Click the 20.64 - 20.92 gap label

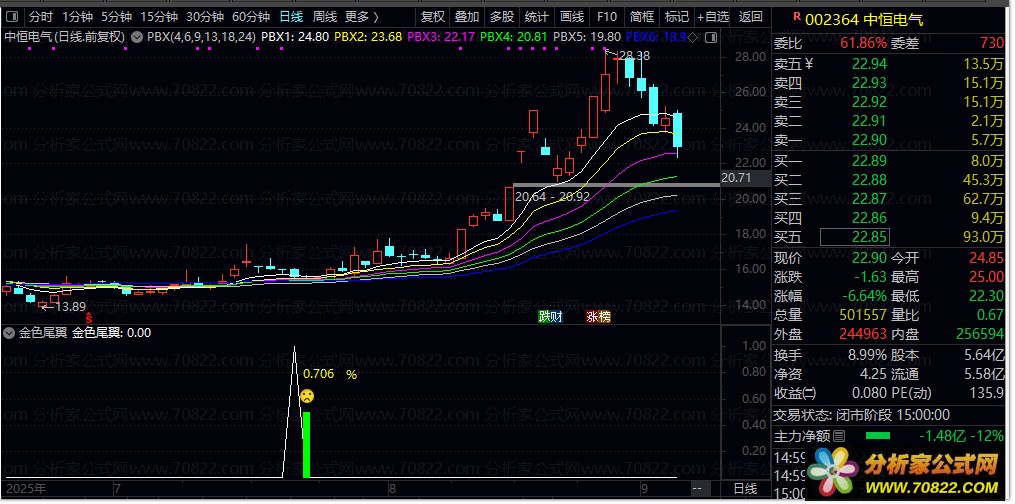tap(552, 195)
